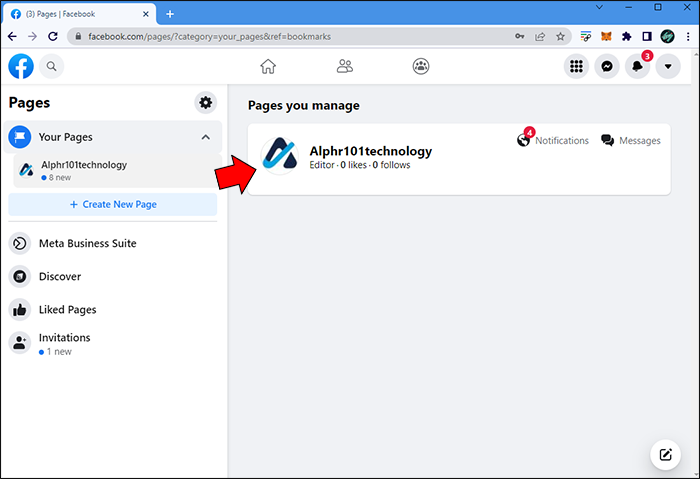Click the address bar URL

[209, 37]
